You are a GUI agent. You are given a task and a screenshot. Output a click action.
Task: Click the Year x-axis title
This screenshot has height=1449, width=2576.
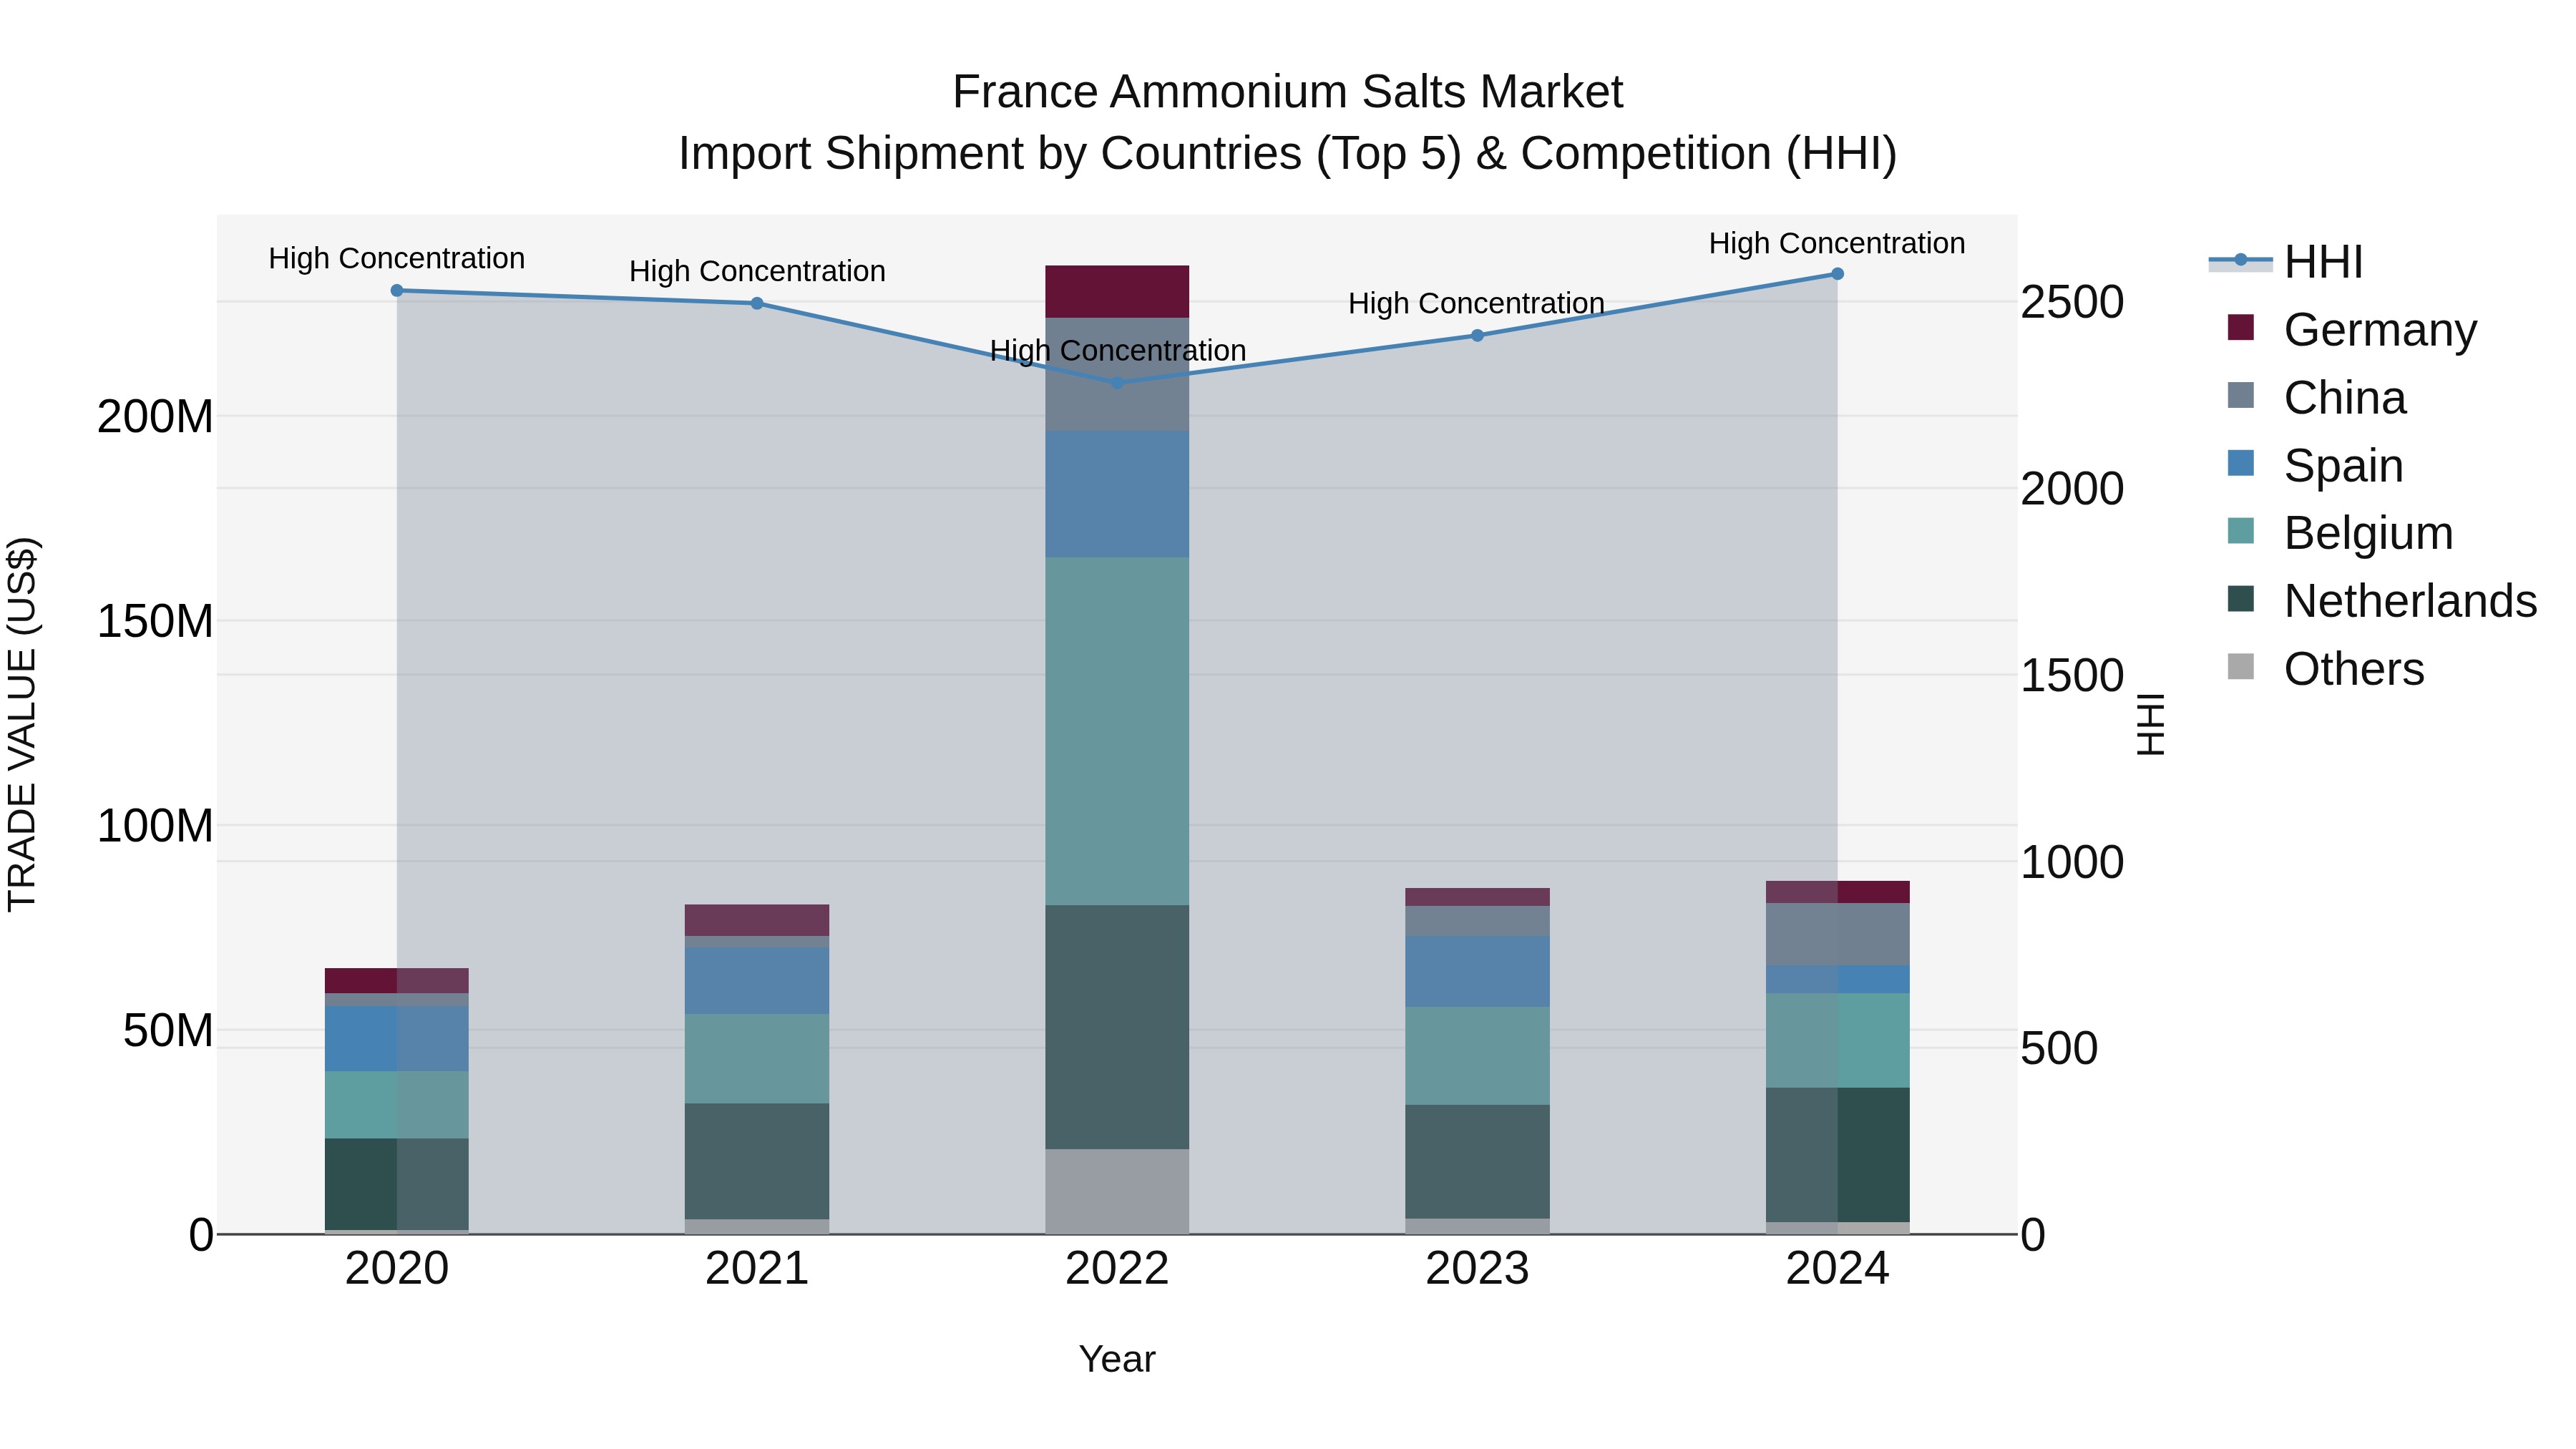click(1117, 1359)
